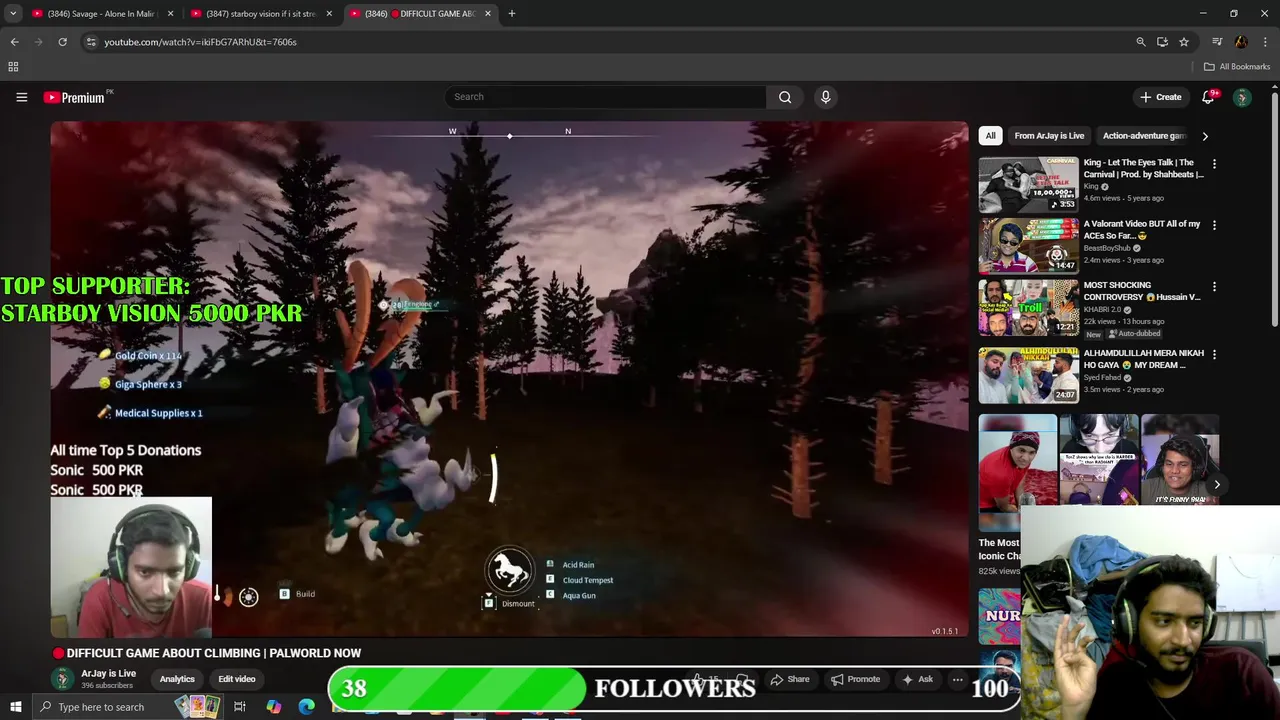Open Task View on the taskbar
This screenshot has width=1280, height=720.
point(240,707)
